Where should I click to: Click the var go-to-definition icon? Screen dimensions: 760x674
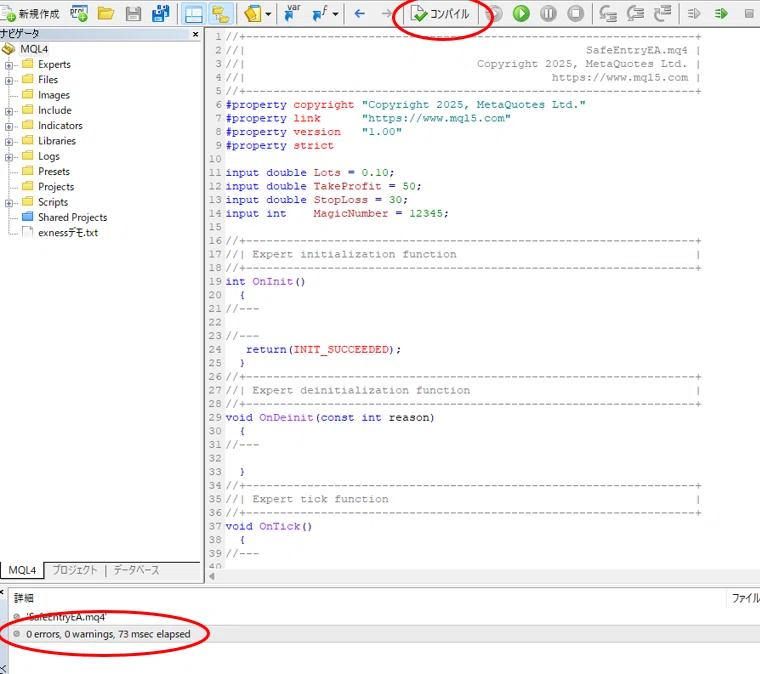point(291,13)
